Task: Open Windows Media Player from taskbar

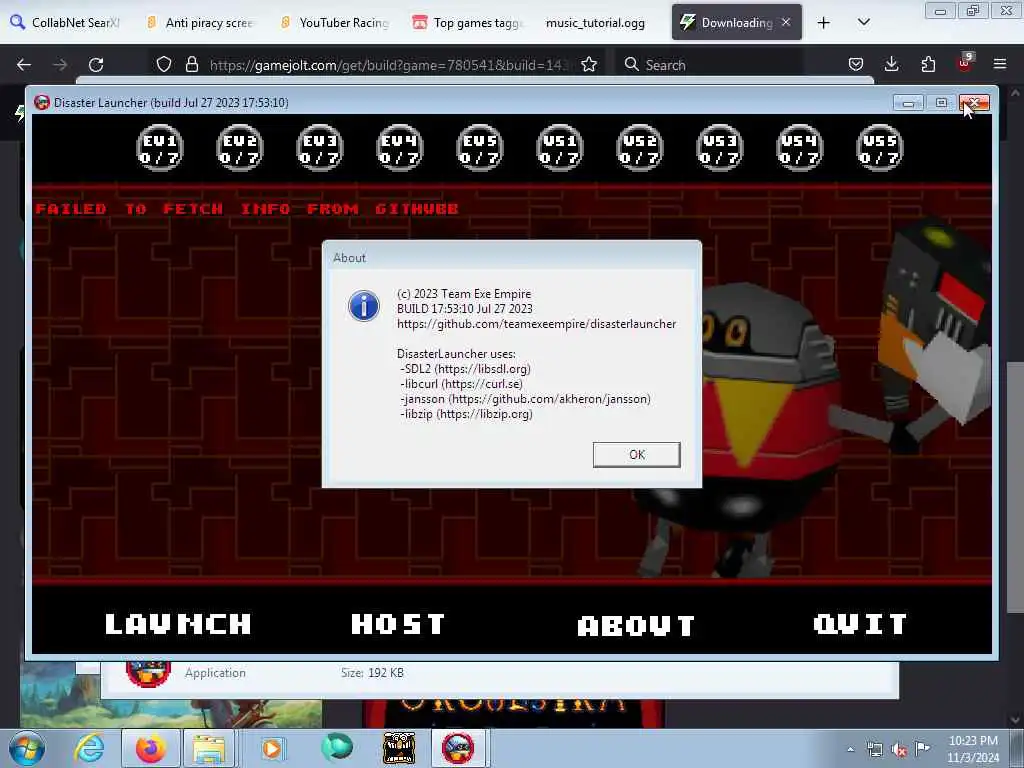Action: tap(272, 748)
